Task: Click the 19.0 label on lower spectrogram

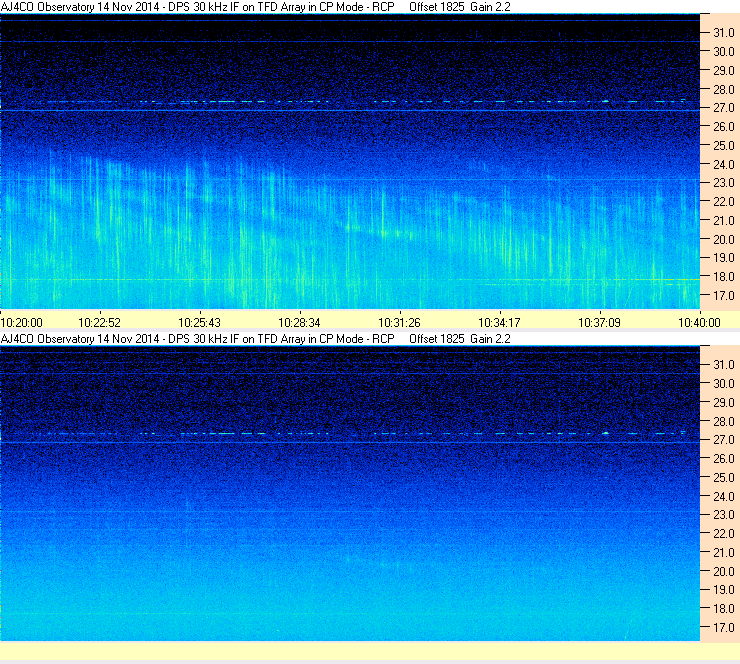Action: tap(723, 590)
